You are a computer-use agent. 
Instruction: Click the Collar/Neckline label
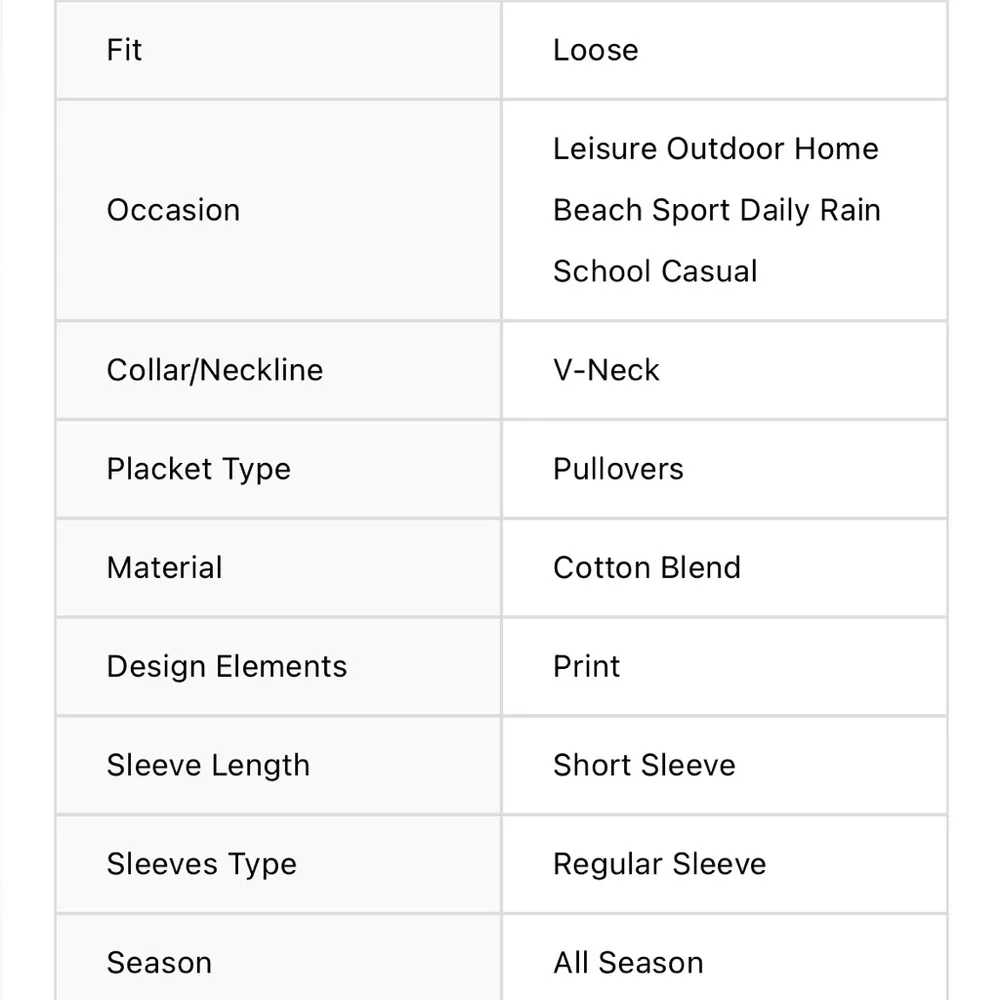point(215,370)
